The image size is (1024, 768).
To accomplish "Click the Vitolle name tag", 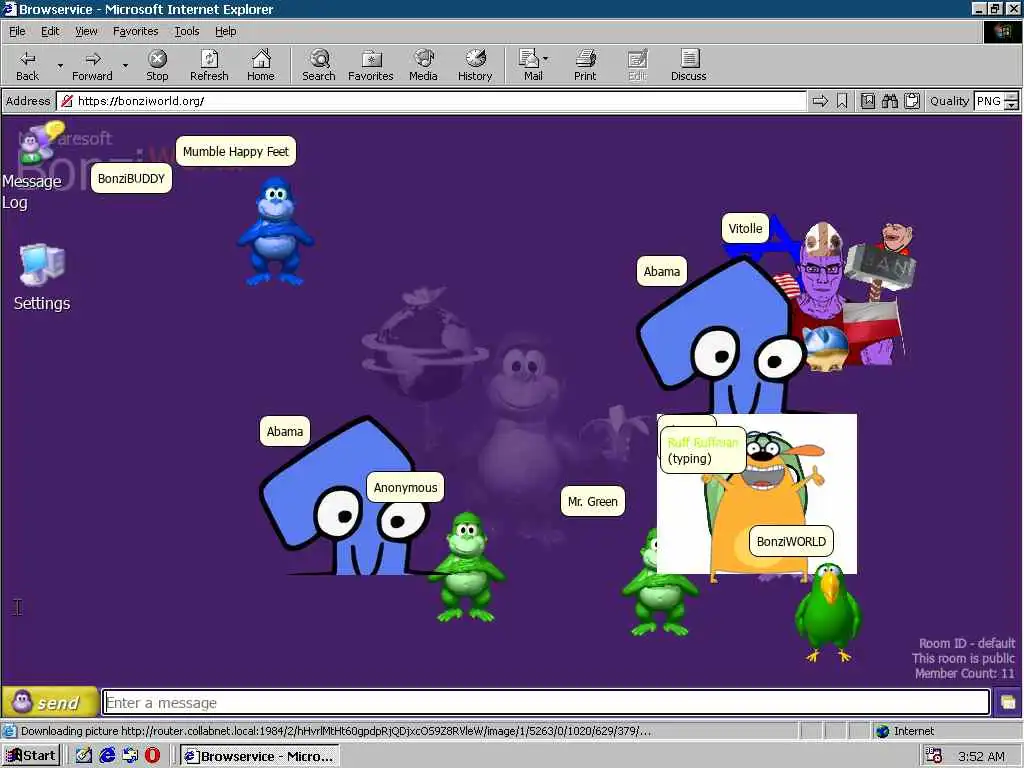I will tap(745, 229).
